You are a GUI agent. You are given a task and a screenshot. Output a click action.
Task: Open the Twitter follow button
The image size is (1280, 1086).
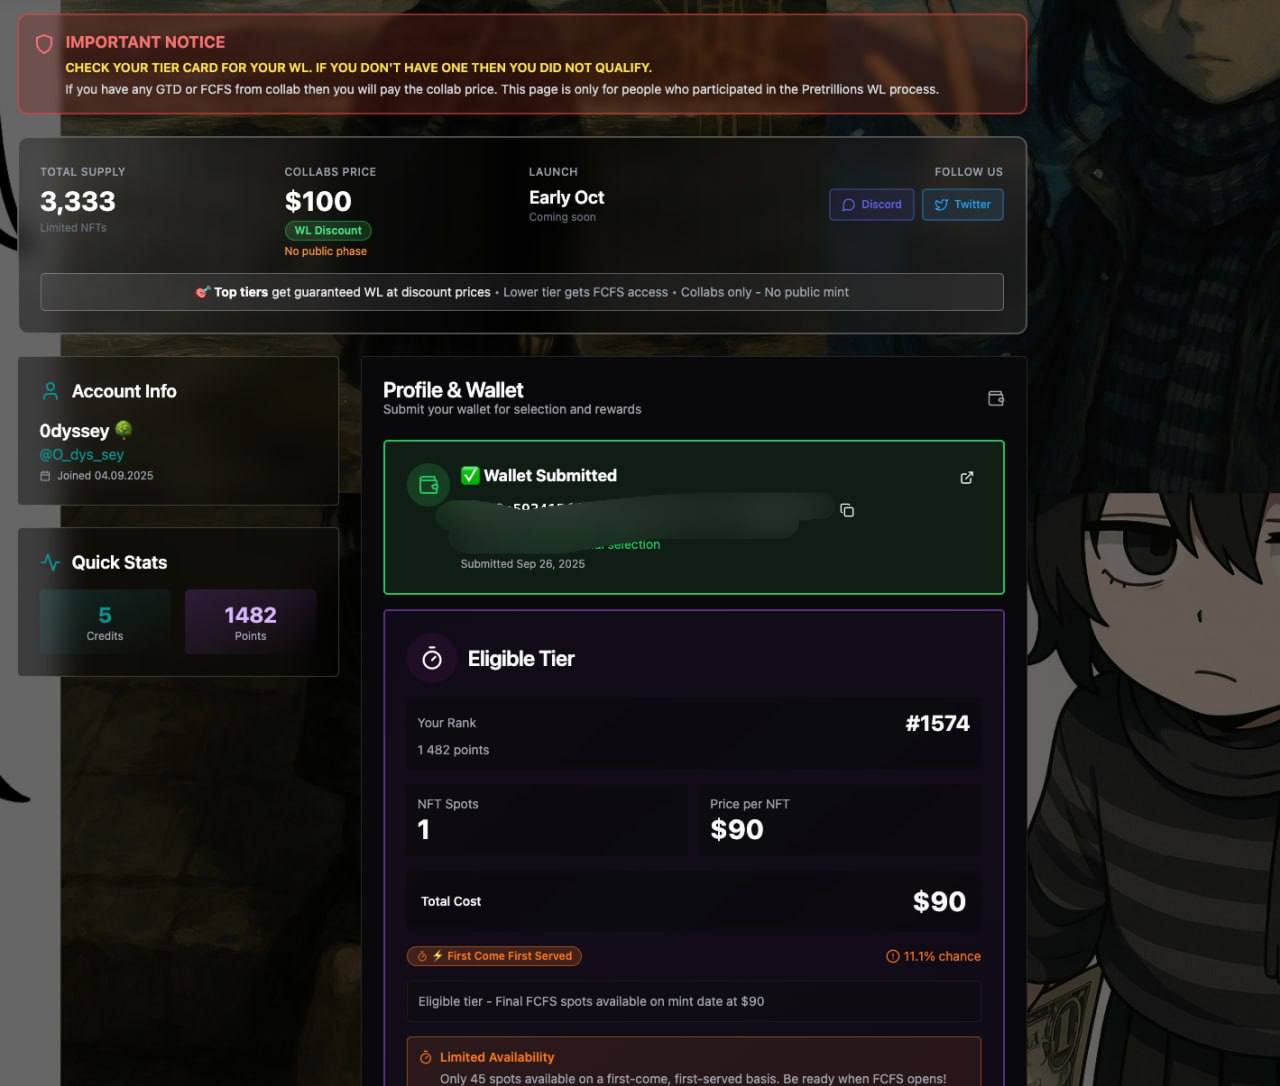coord(962,204)
